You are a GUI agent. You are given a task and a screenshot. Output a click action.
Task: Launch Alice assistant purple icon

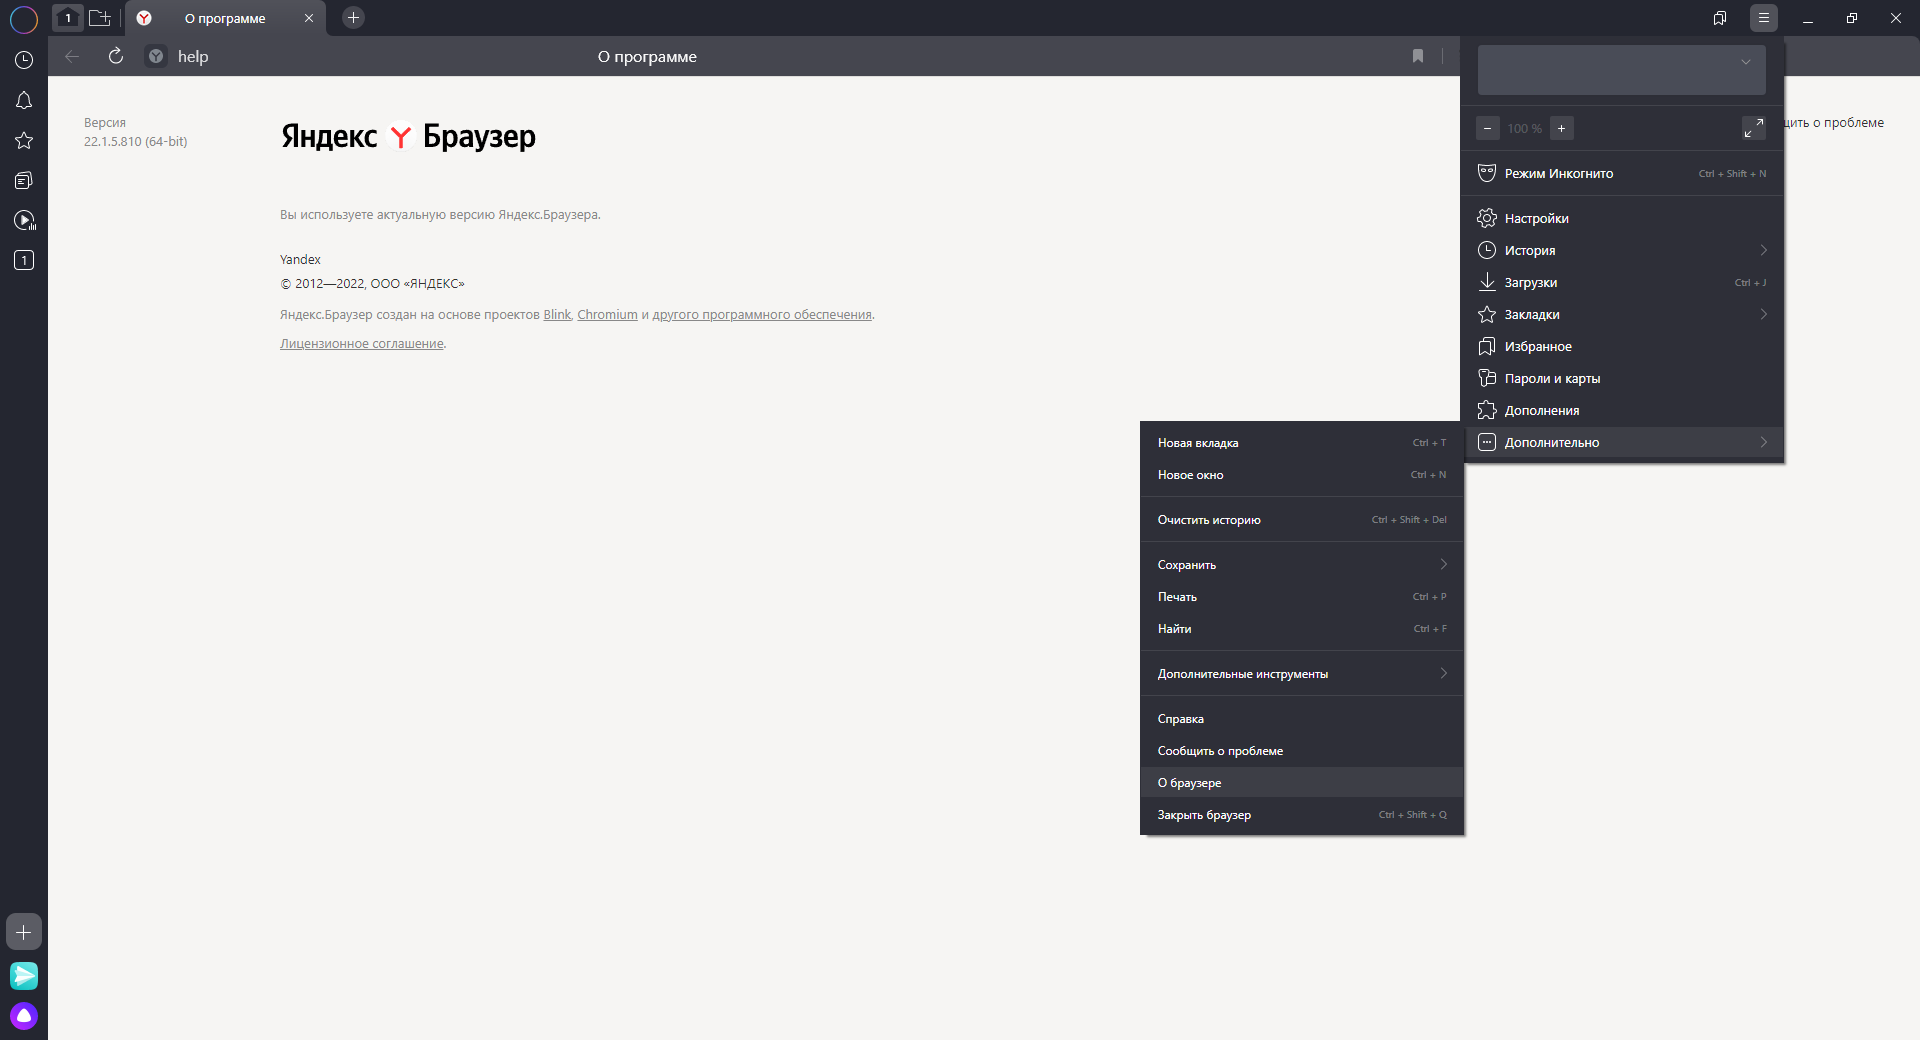tap(24, 1016)
